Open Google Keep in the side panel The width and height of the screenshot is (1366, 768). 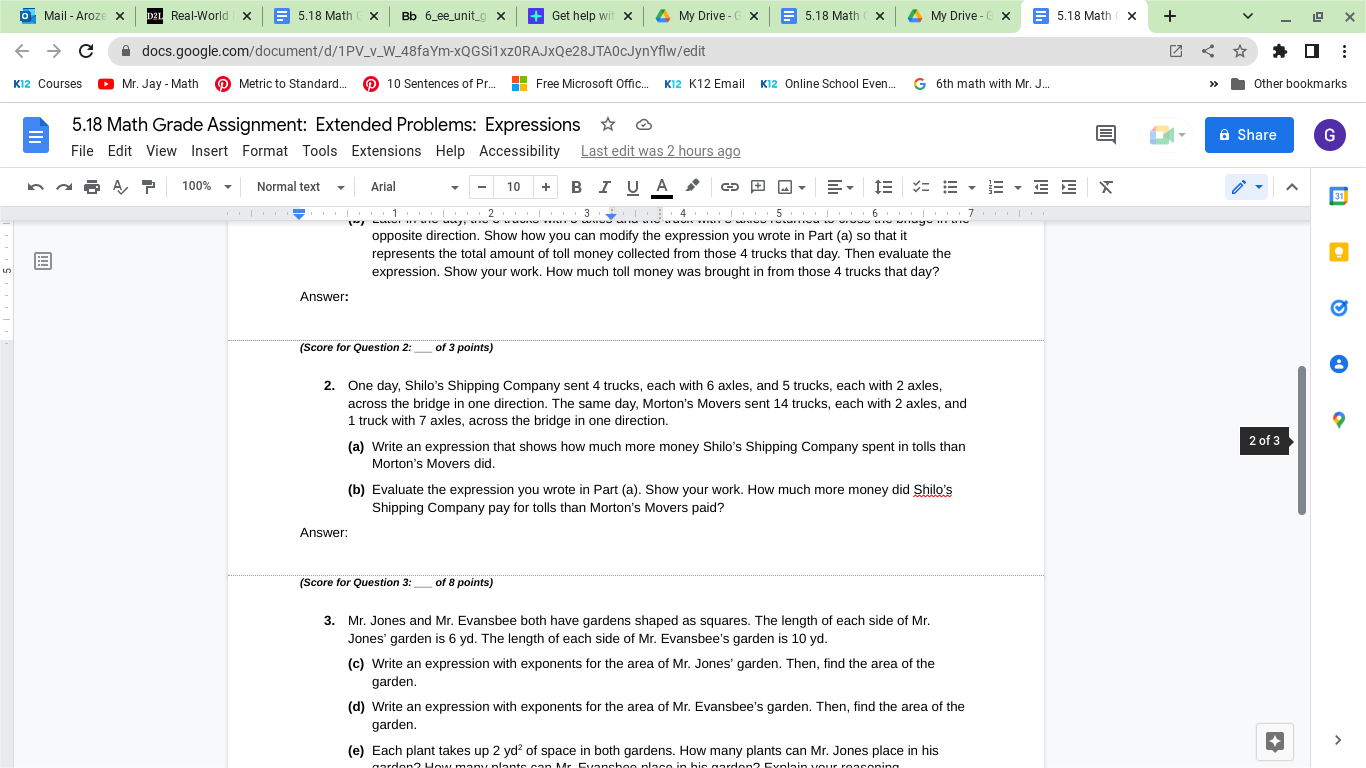click(x=1338, y=251)
